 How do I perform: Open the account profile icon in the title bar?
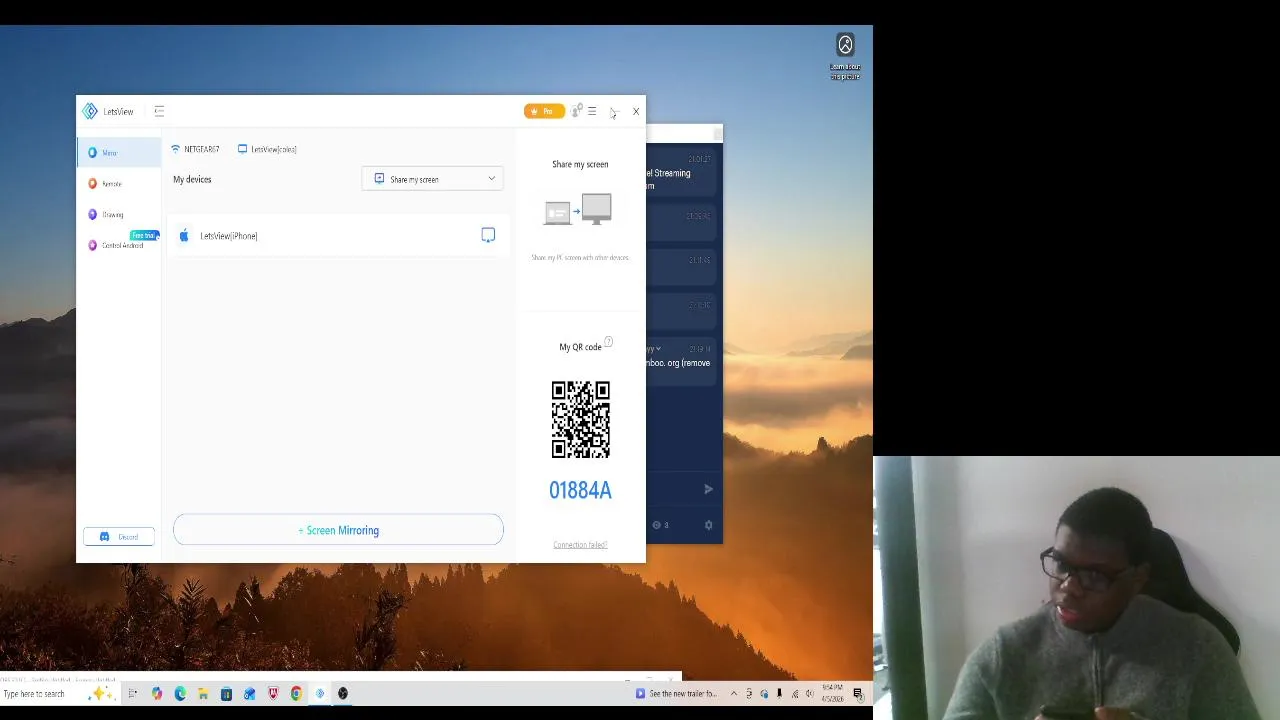576,111
